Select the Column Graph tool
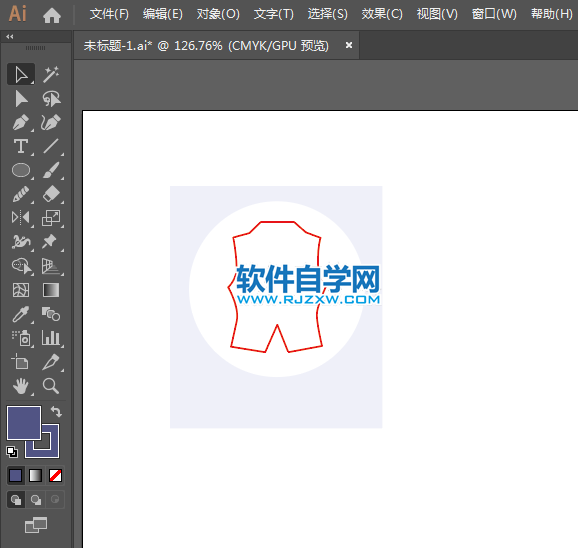This screenshot has height=548, width=578. pos(51,338)
